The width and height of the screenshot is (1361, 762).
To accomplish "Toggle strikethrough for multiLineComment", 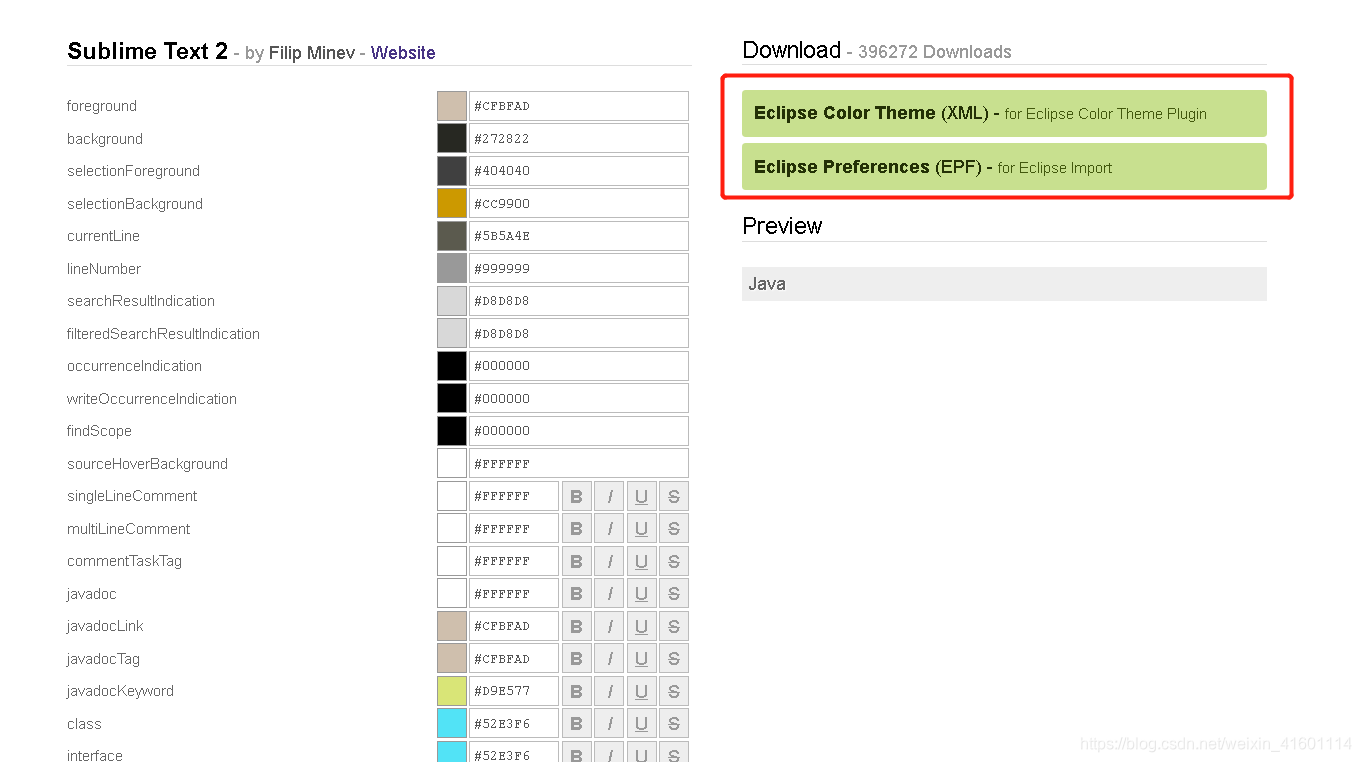I will tap(674, 529).
